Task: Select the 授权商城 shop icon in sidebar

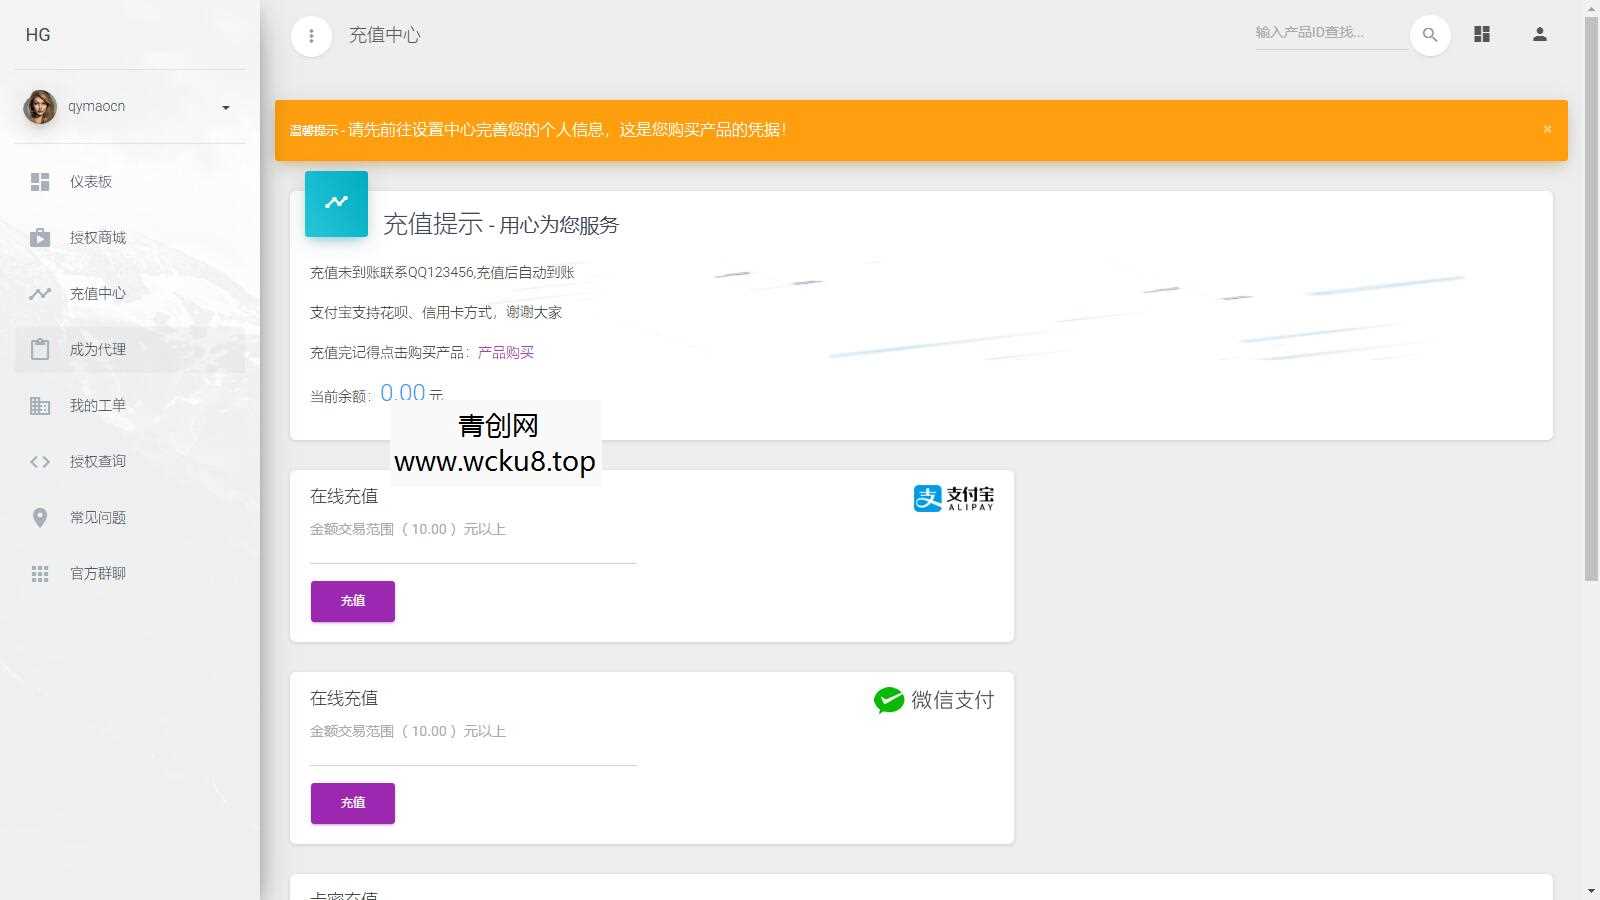Action: [40, 237]
